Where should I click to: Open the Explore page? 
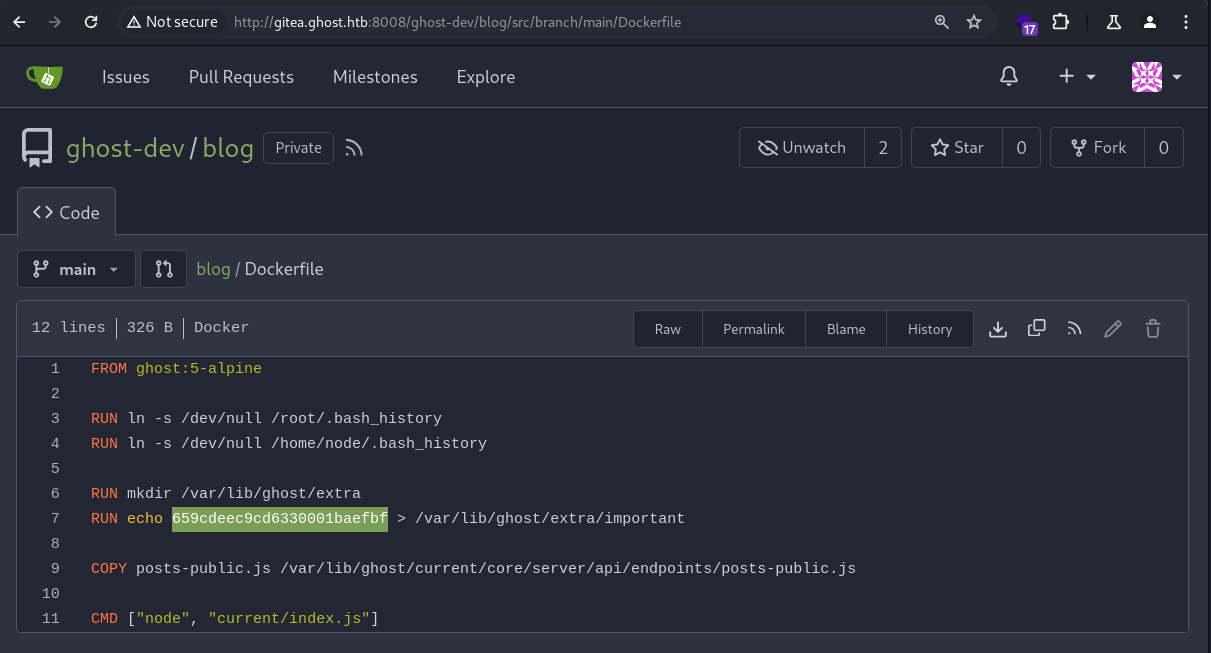(x=486, y=77)
